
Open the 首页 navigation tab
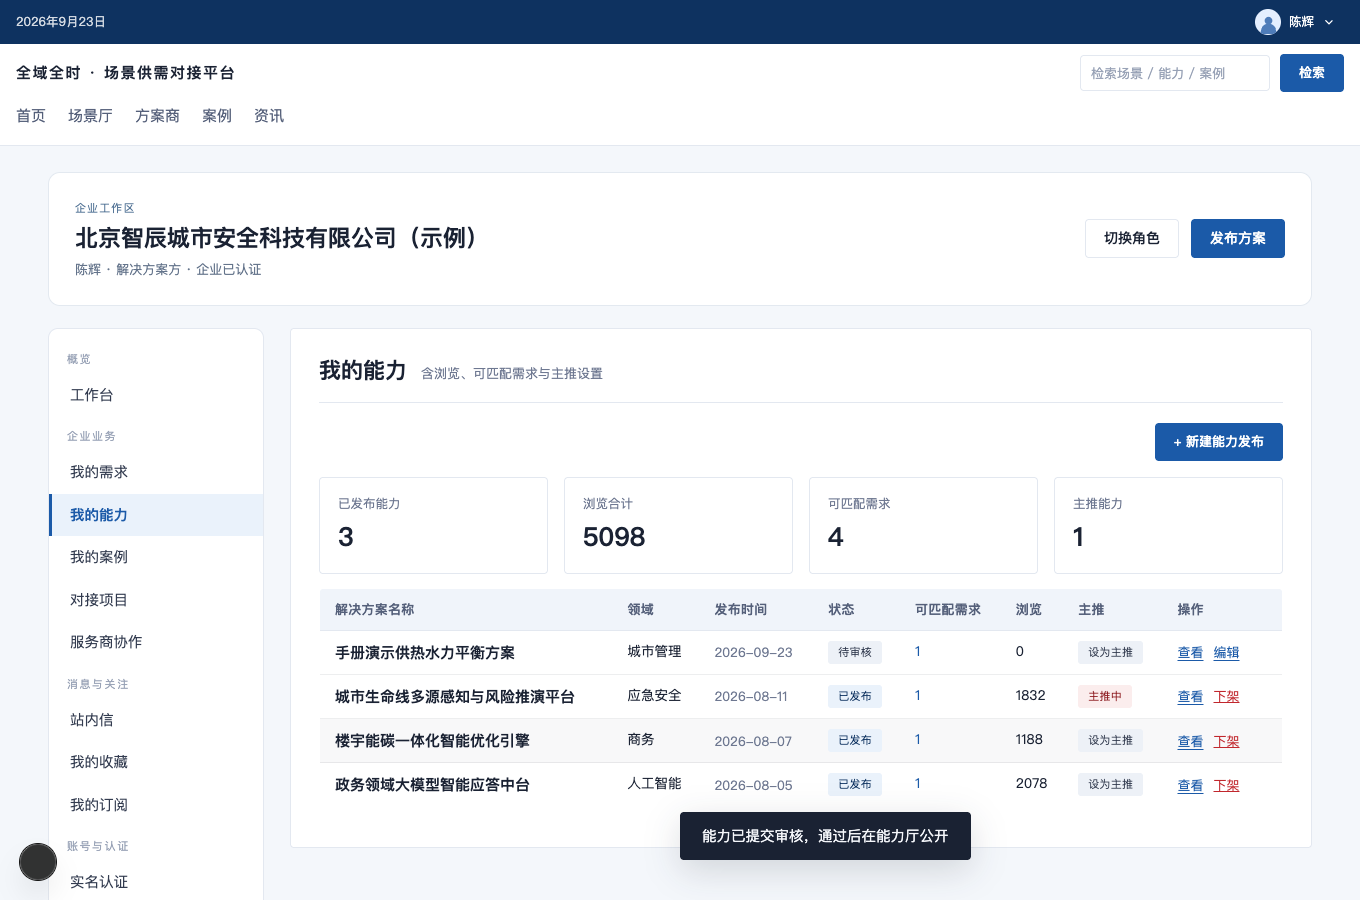(x=31, y=116)
